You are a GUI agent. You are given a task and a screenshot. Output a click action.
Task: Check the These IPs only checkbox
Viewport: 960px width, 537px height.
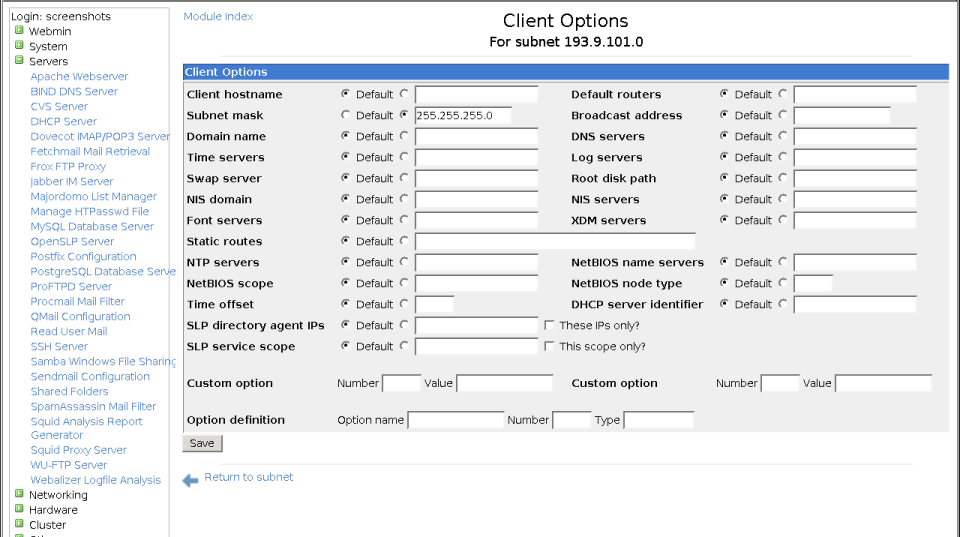(549, 325)
